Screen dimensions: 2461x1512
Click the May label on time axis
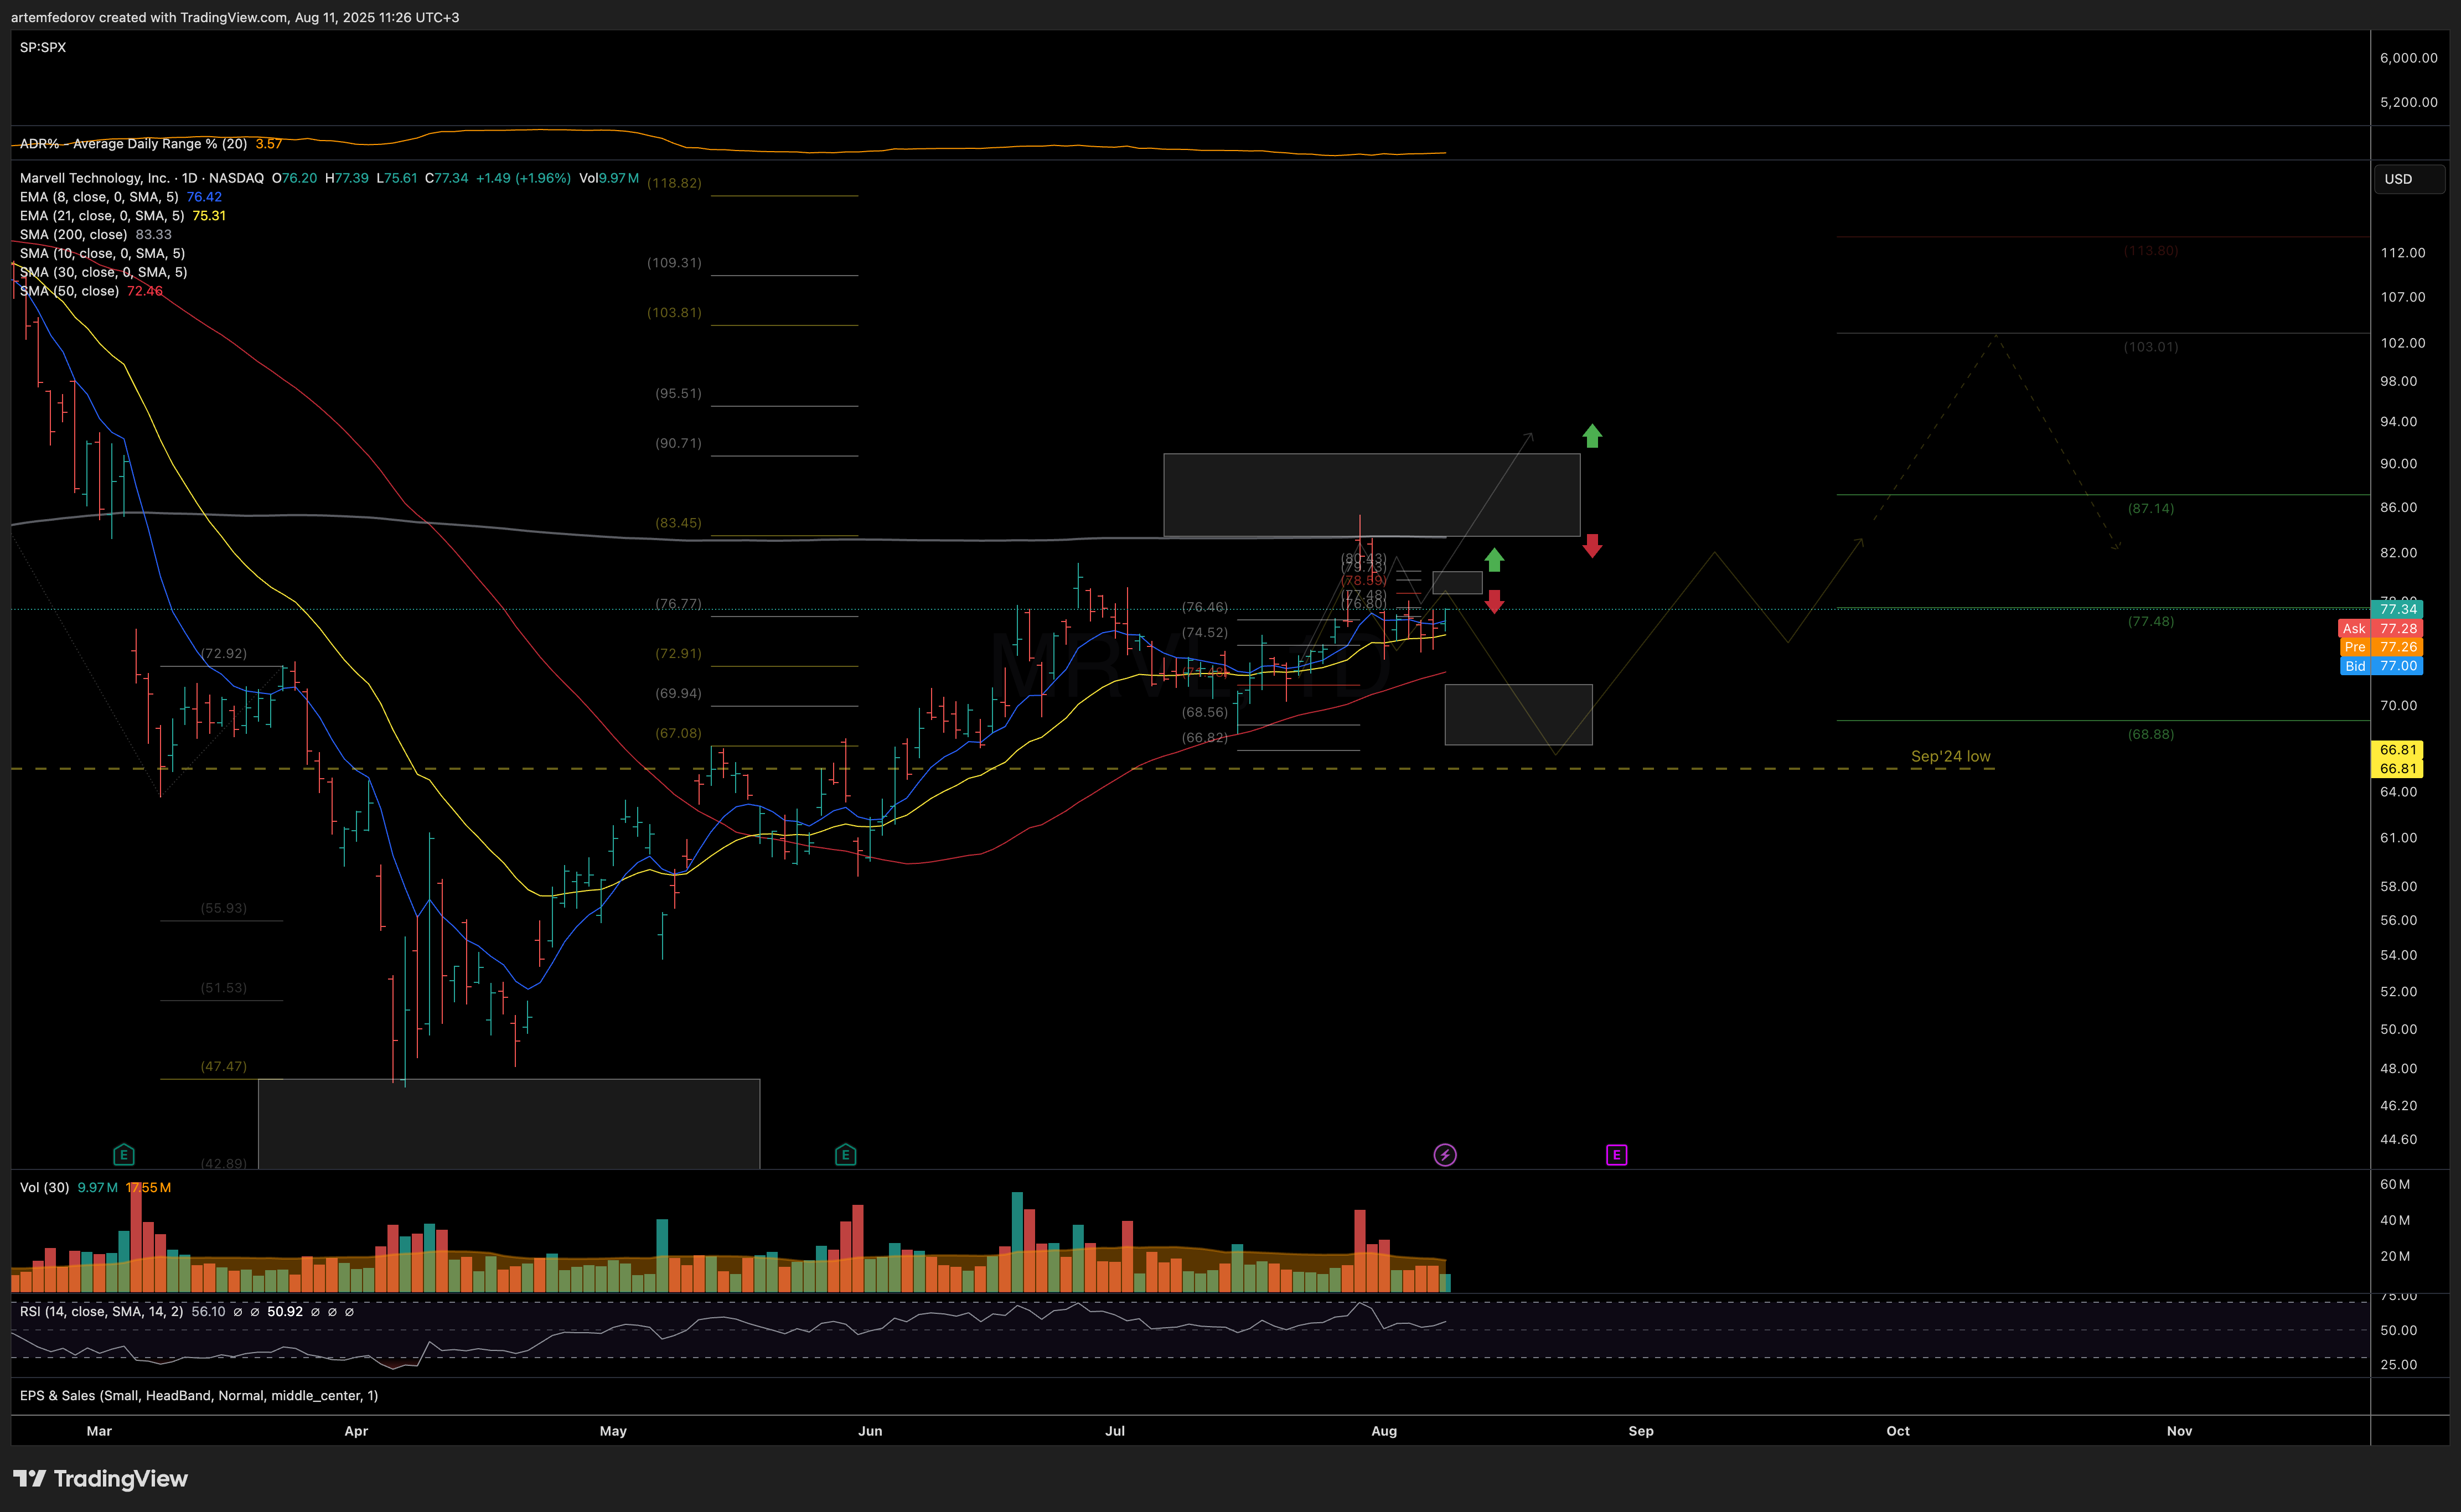613,1431
